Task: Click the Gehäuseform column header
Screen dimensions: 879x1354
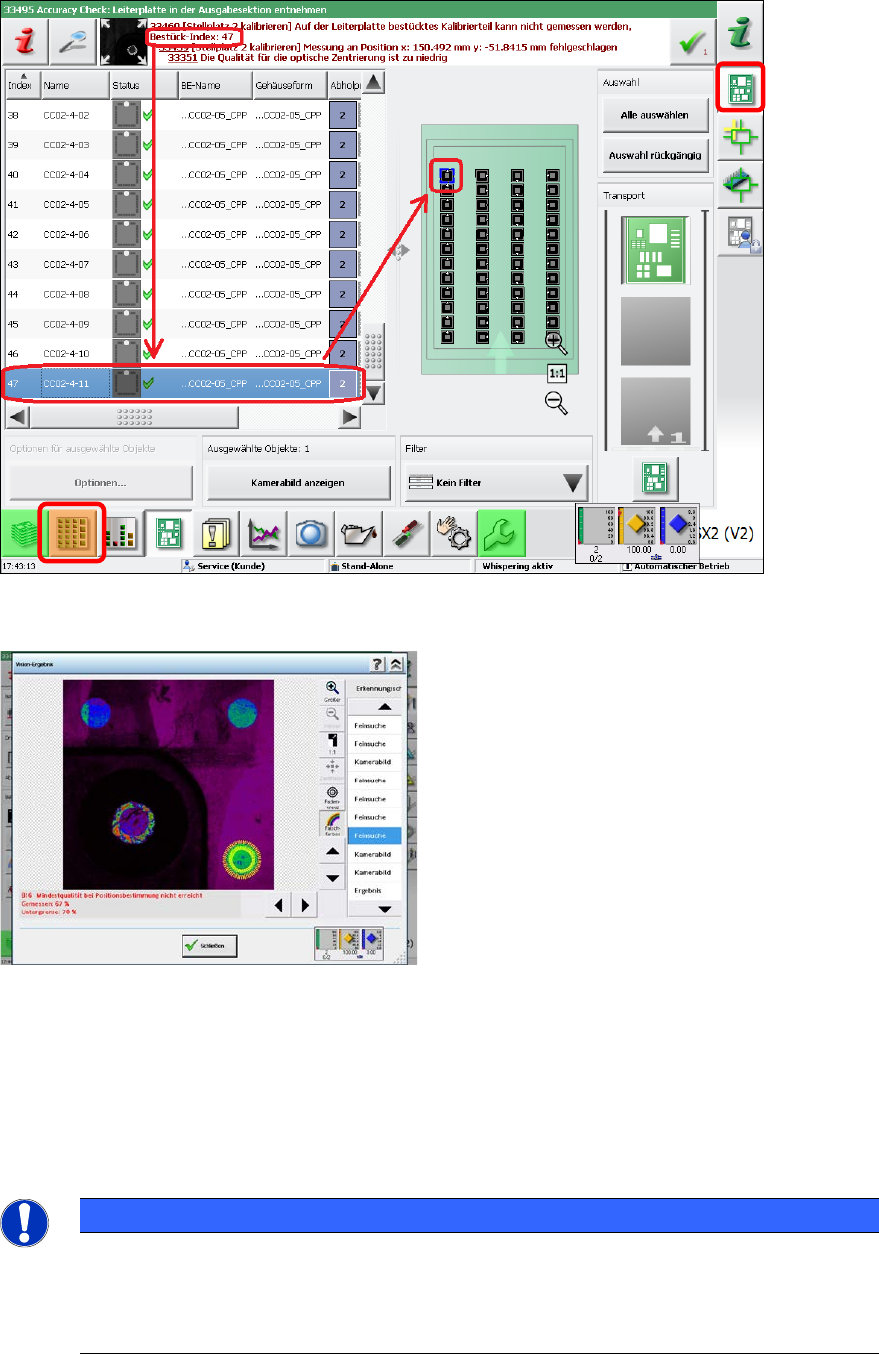Action: point(288,86)
